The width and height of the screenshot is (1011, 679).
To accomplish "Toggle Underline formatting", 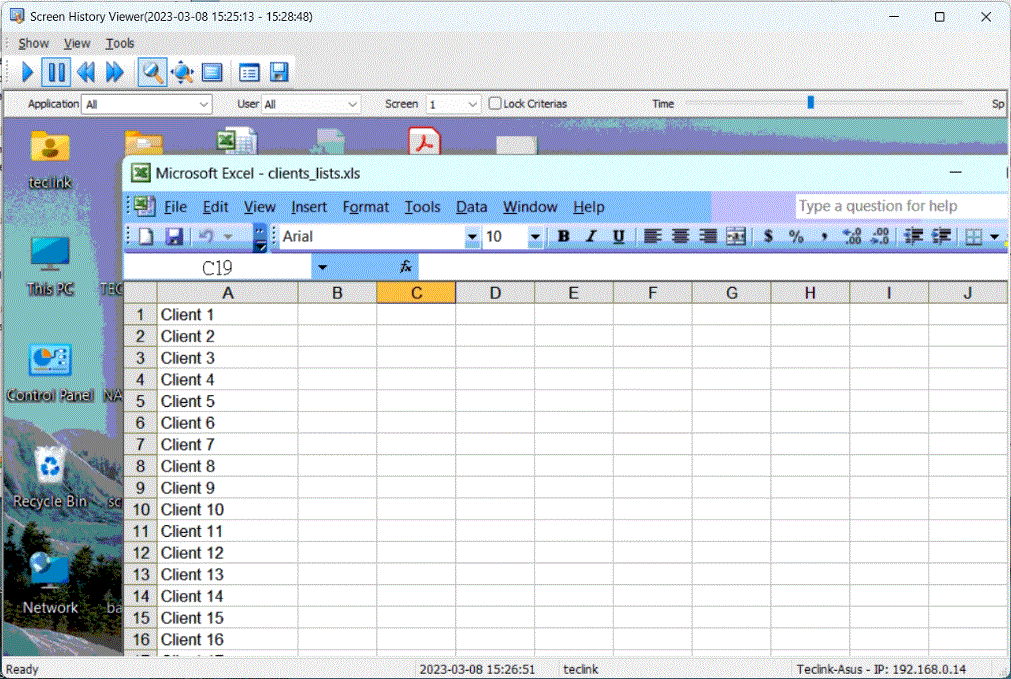I will pyautogui.click(x=618, y=237).
